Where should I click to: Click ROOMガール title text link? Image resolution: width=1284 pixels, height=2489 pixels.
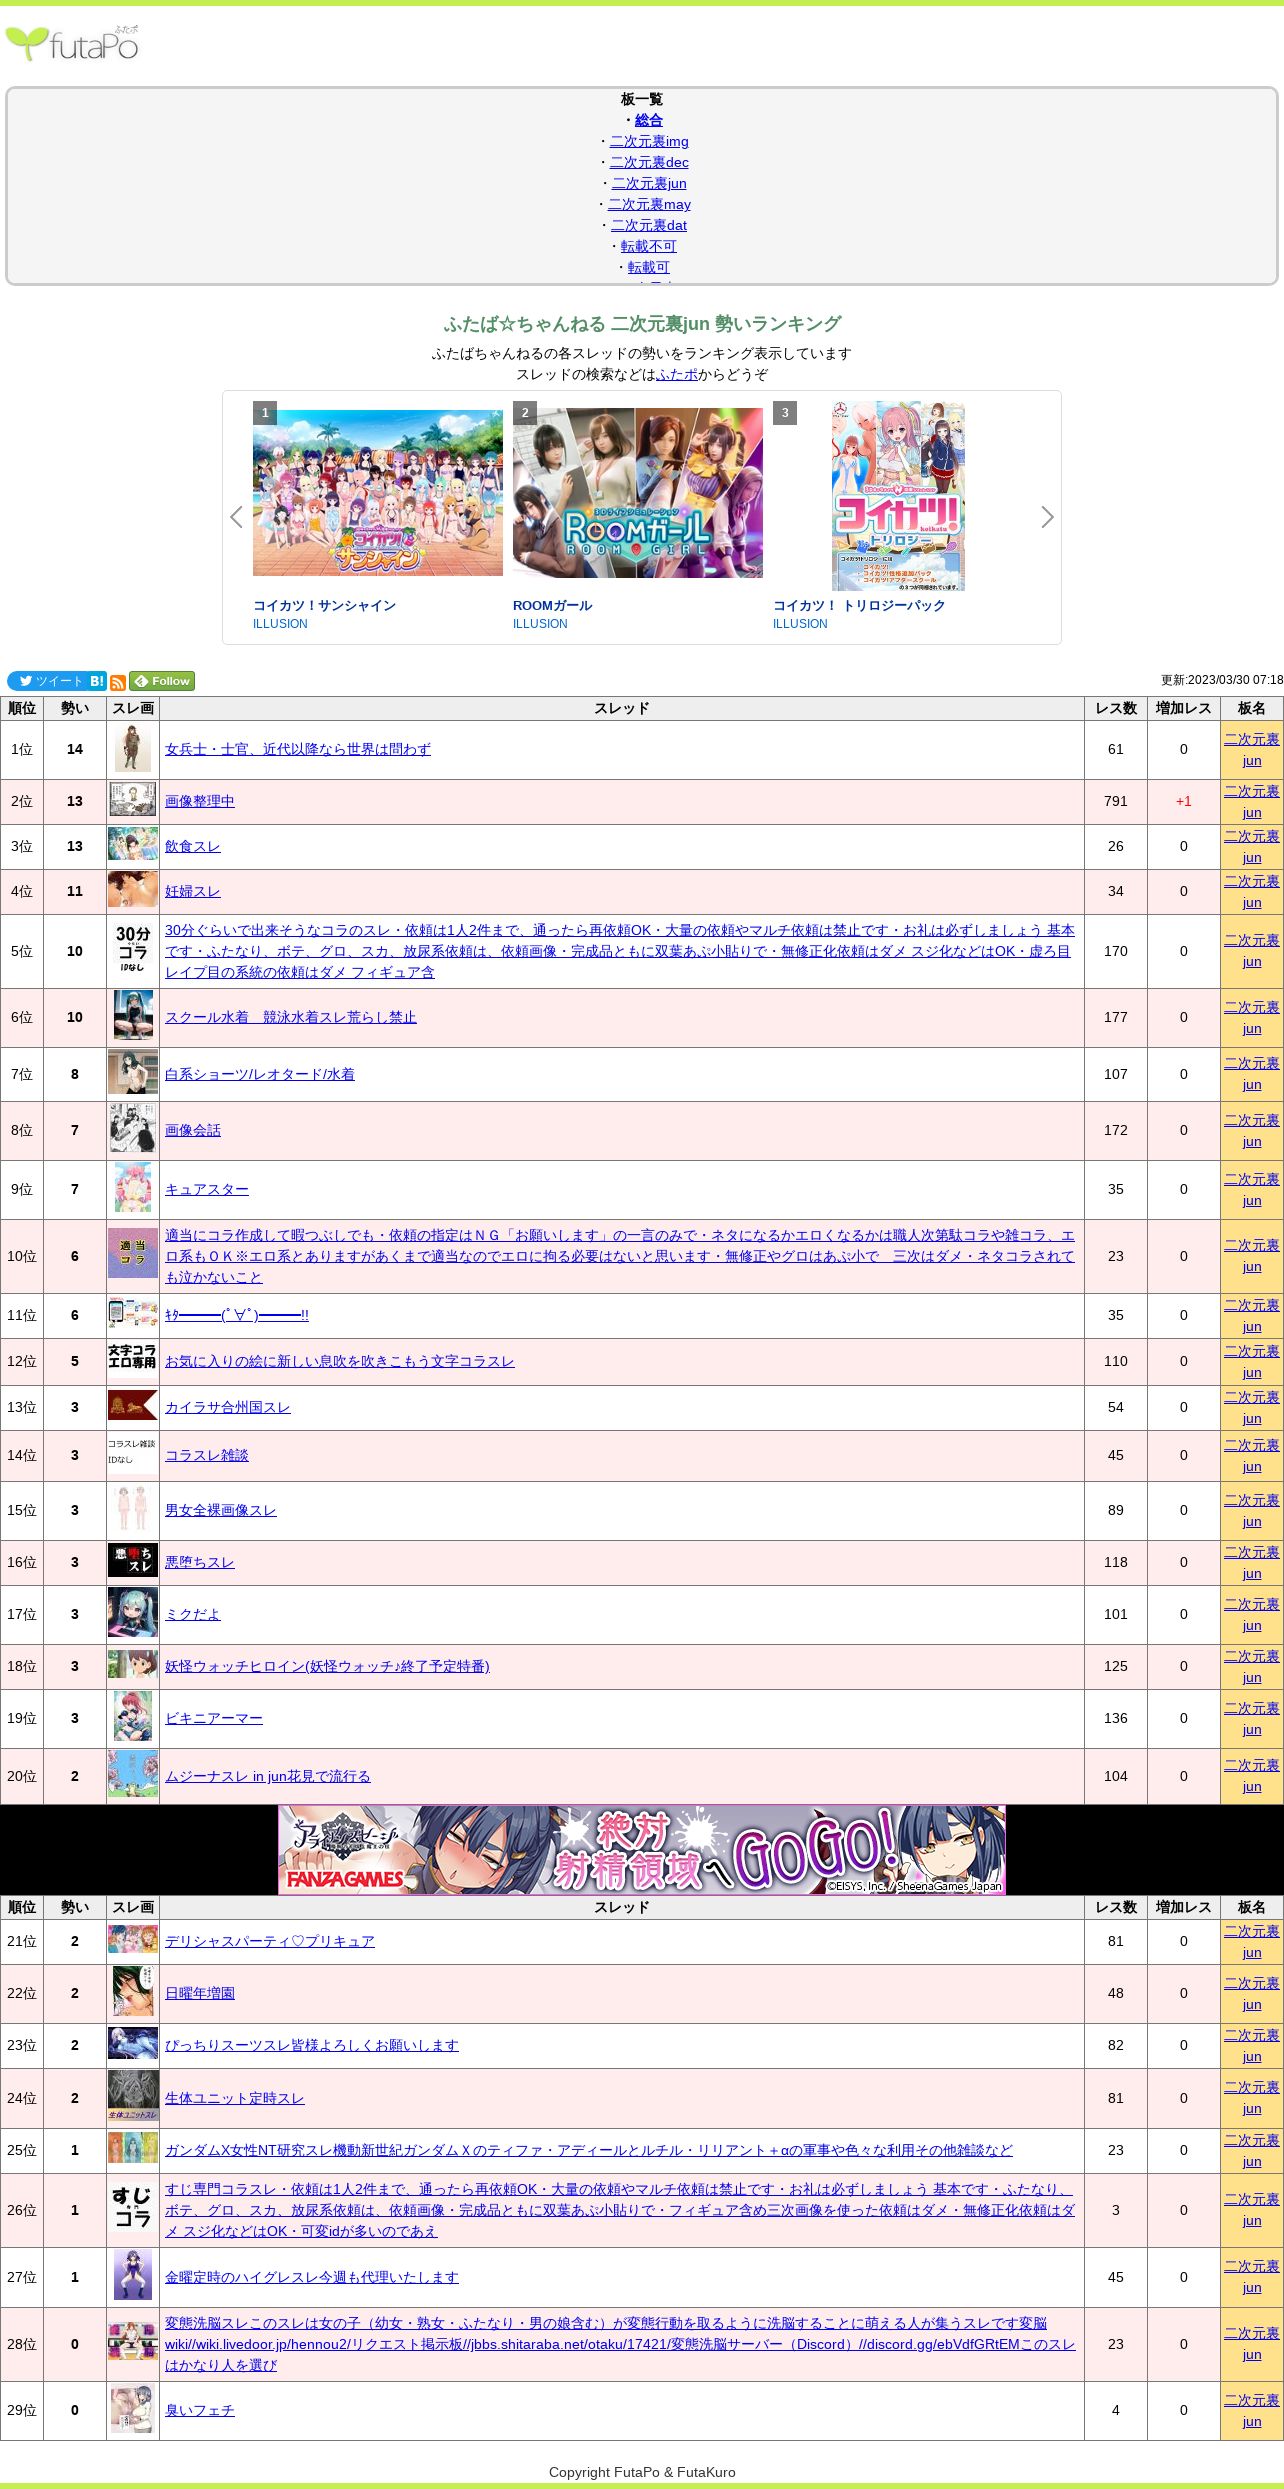[552, 605]
